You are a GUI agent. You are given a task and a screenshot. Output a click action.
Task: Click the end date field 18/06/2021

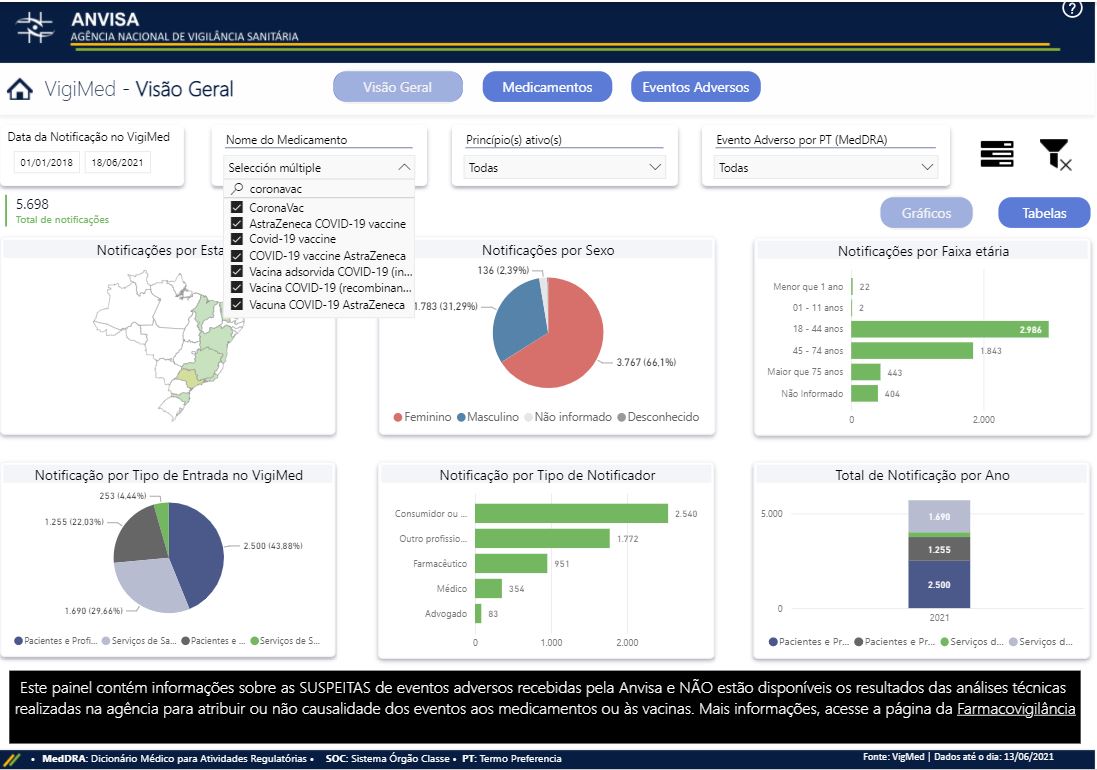(118, 162)
